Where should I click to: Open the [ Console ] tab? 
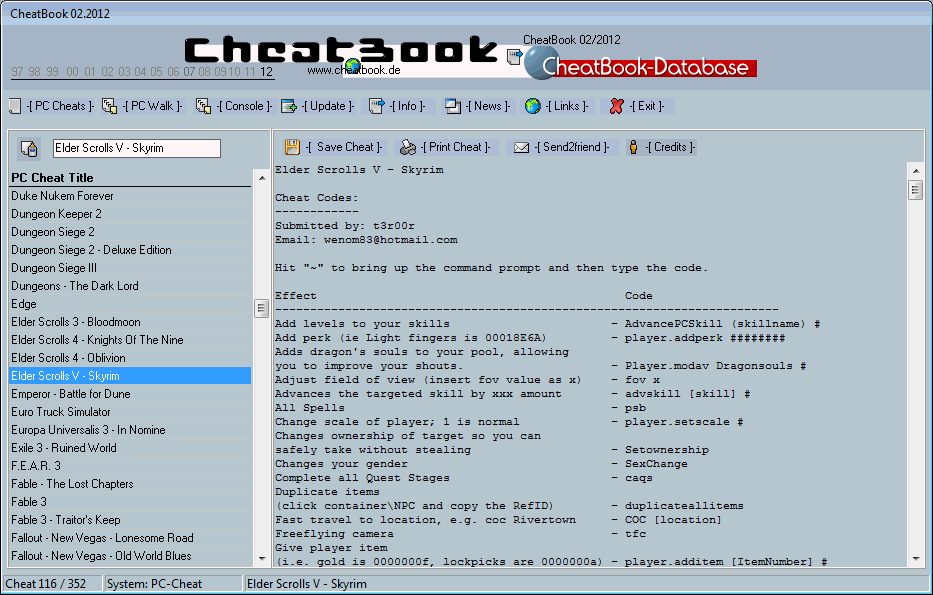(244, 107)
